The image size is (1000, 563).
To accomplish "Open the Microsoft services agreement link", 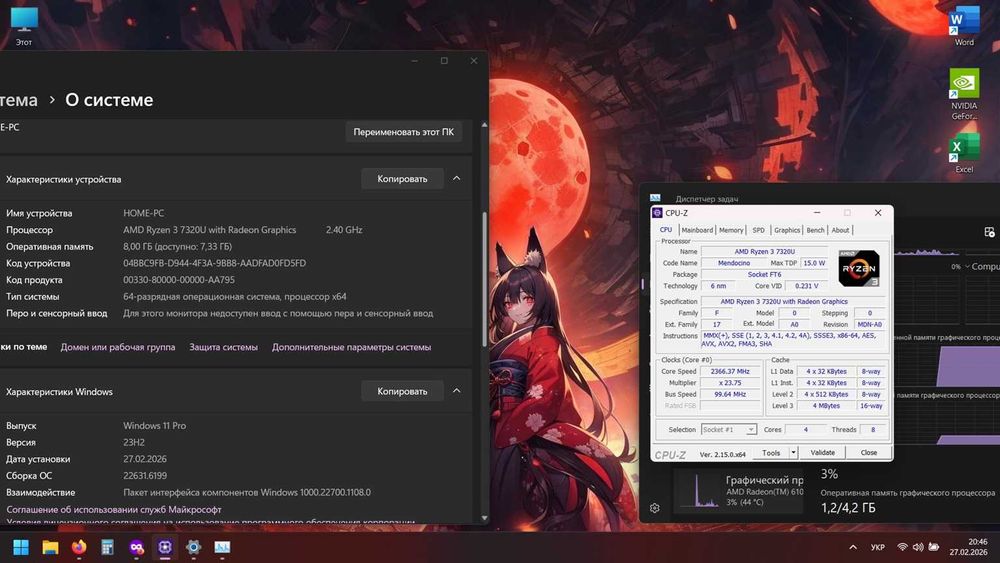I will point(114,509).
